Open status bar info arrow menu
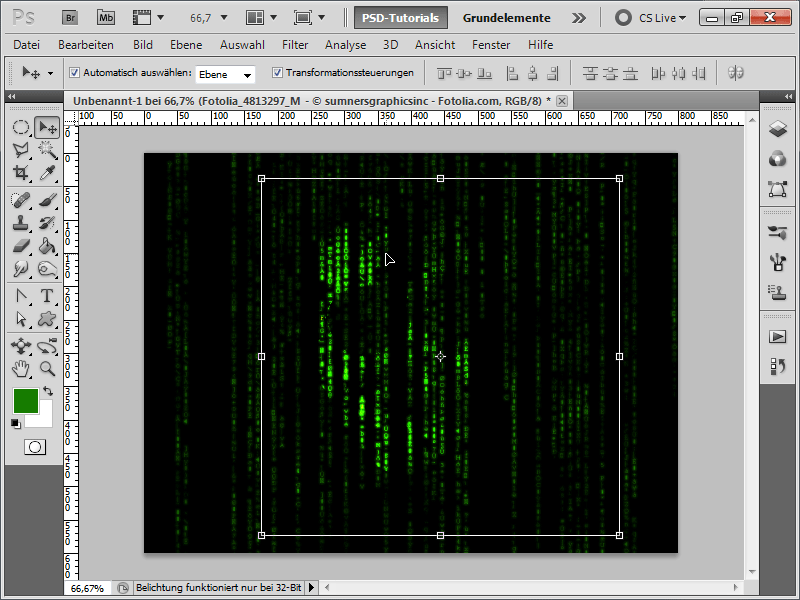800x600 pixels. click(311, 588)
